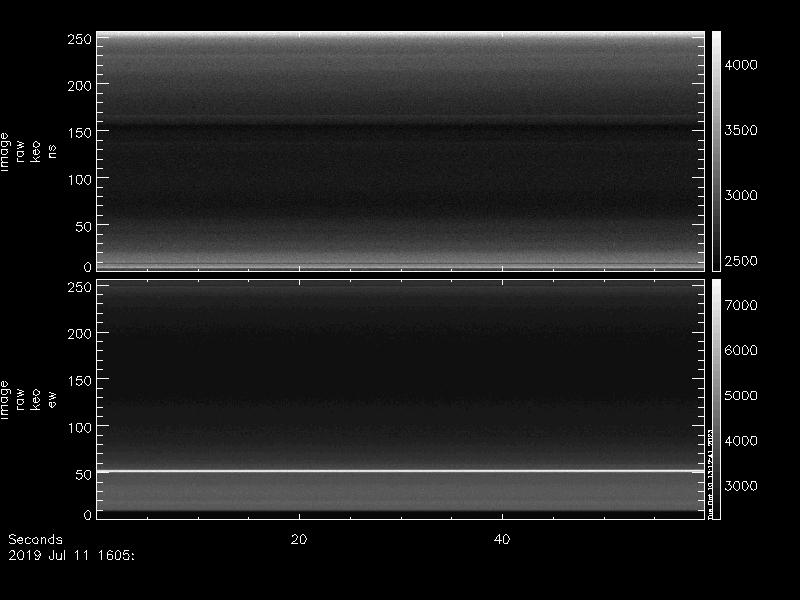Click the '100' tick label of ns panel
The image size is (800, 600).
(x=80, y=180)
